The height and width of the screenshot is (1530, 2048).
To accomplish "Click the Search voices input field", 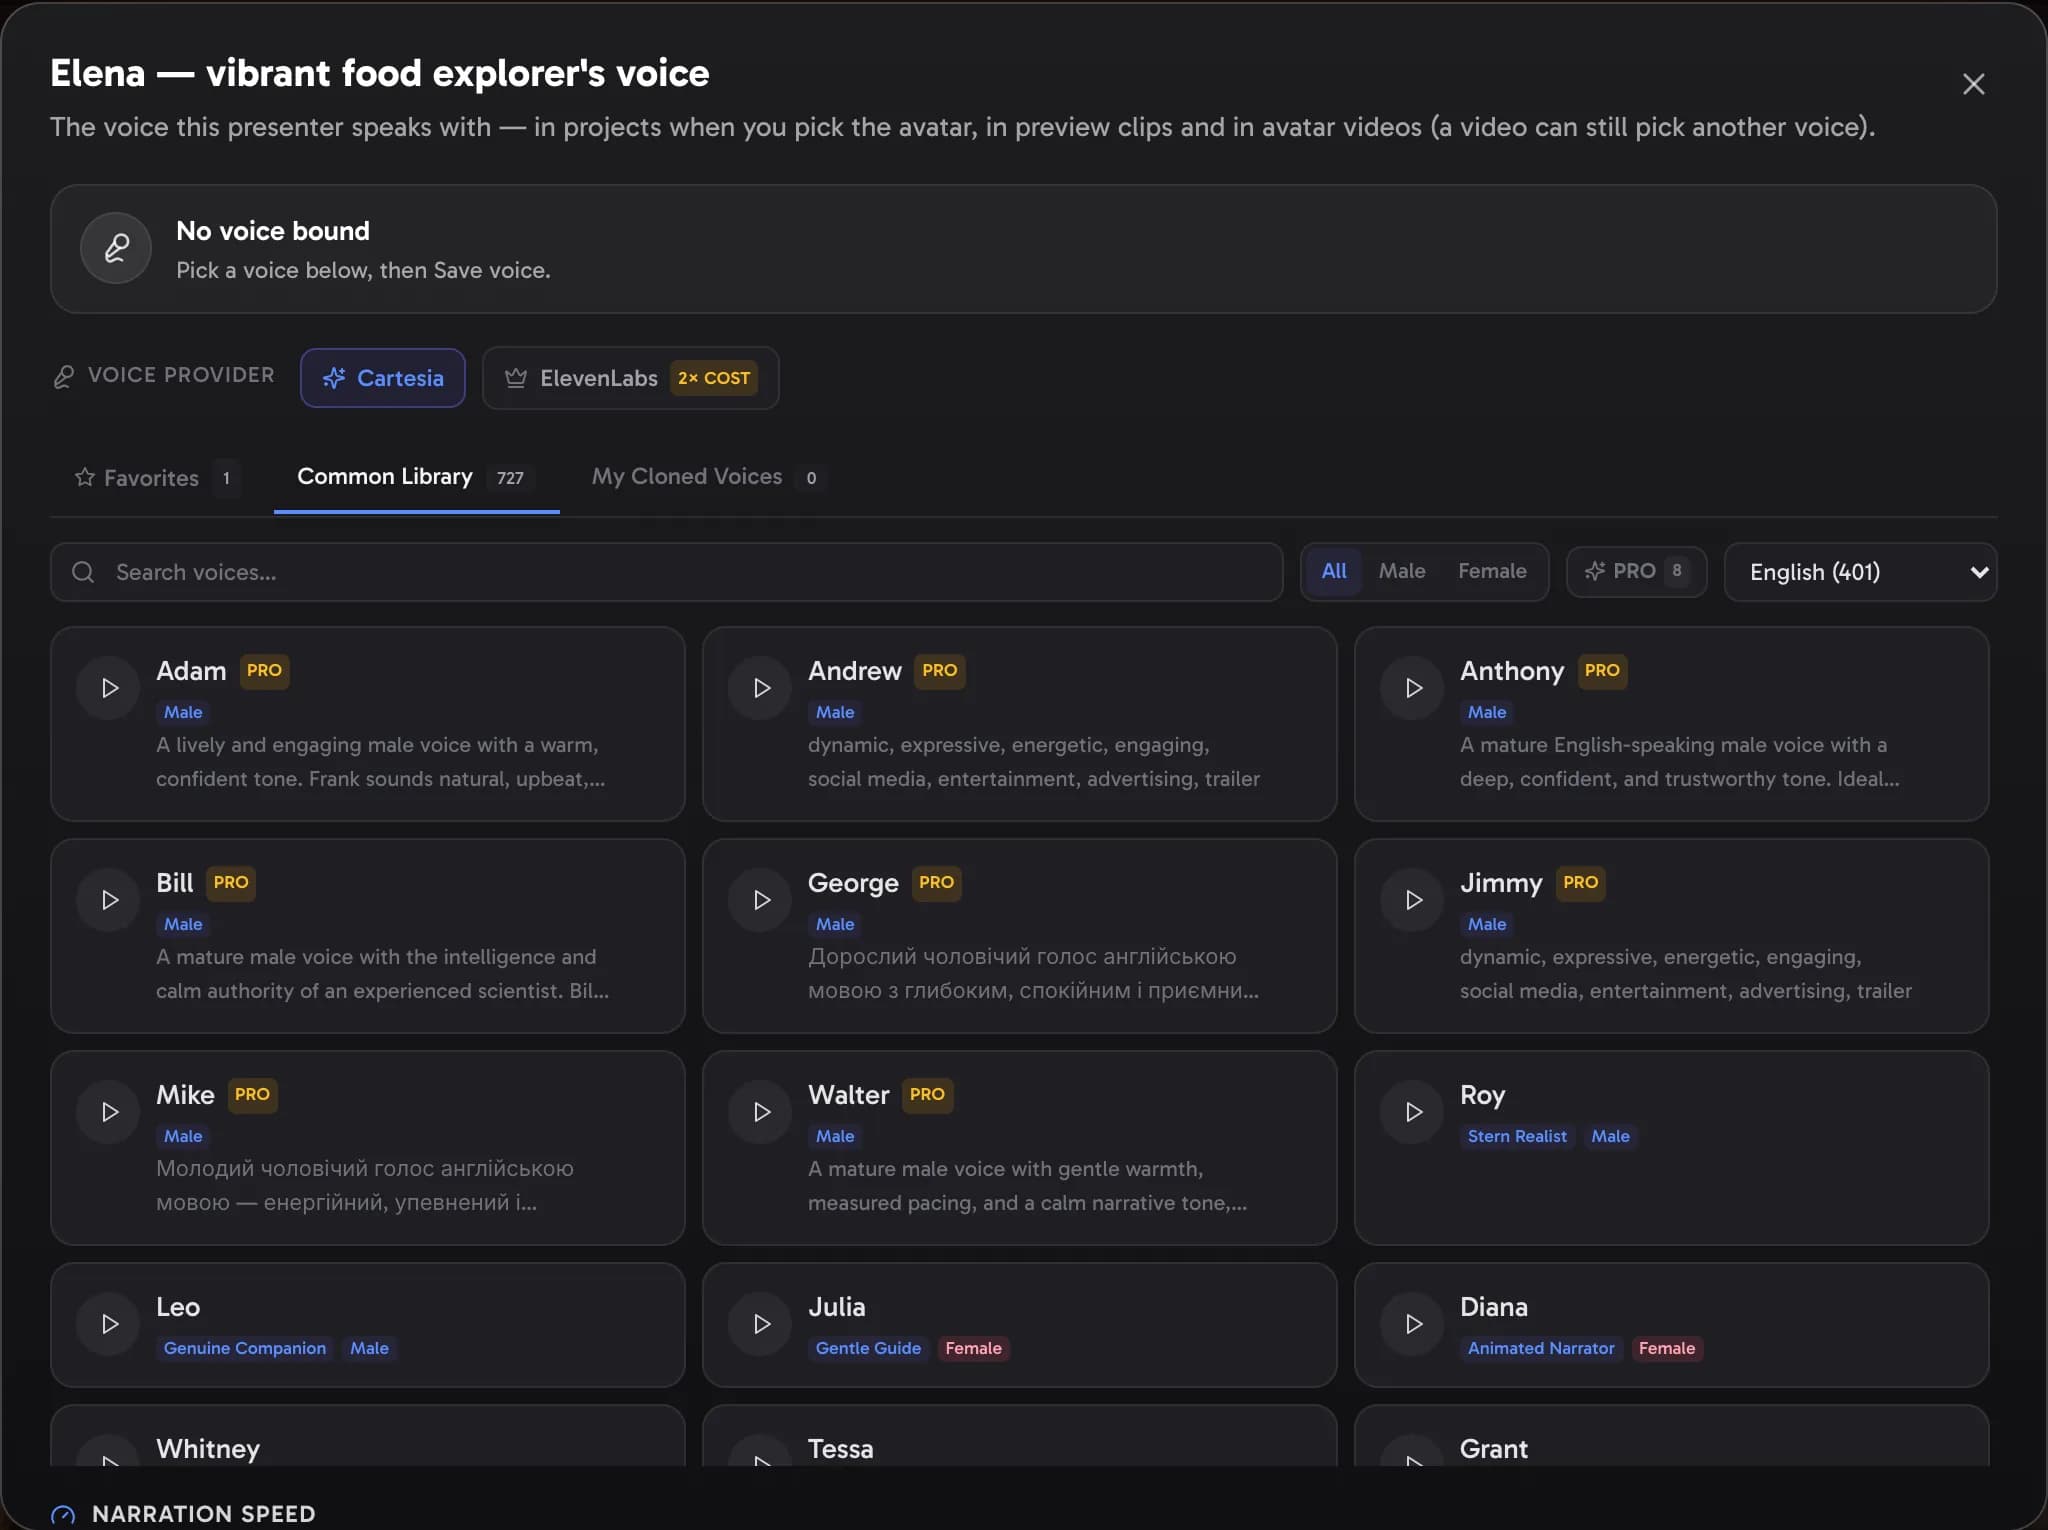I will pyautogui.click(x=666, y=572).
